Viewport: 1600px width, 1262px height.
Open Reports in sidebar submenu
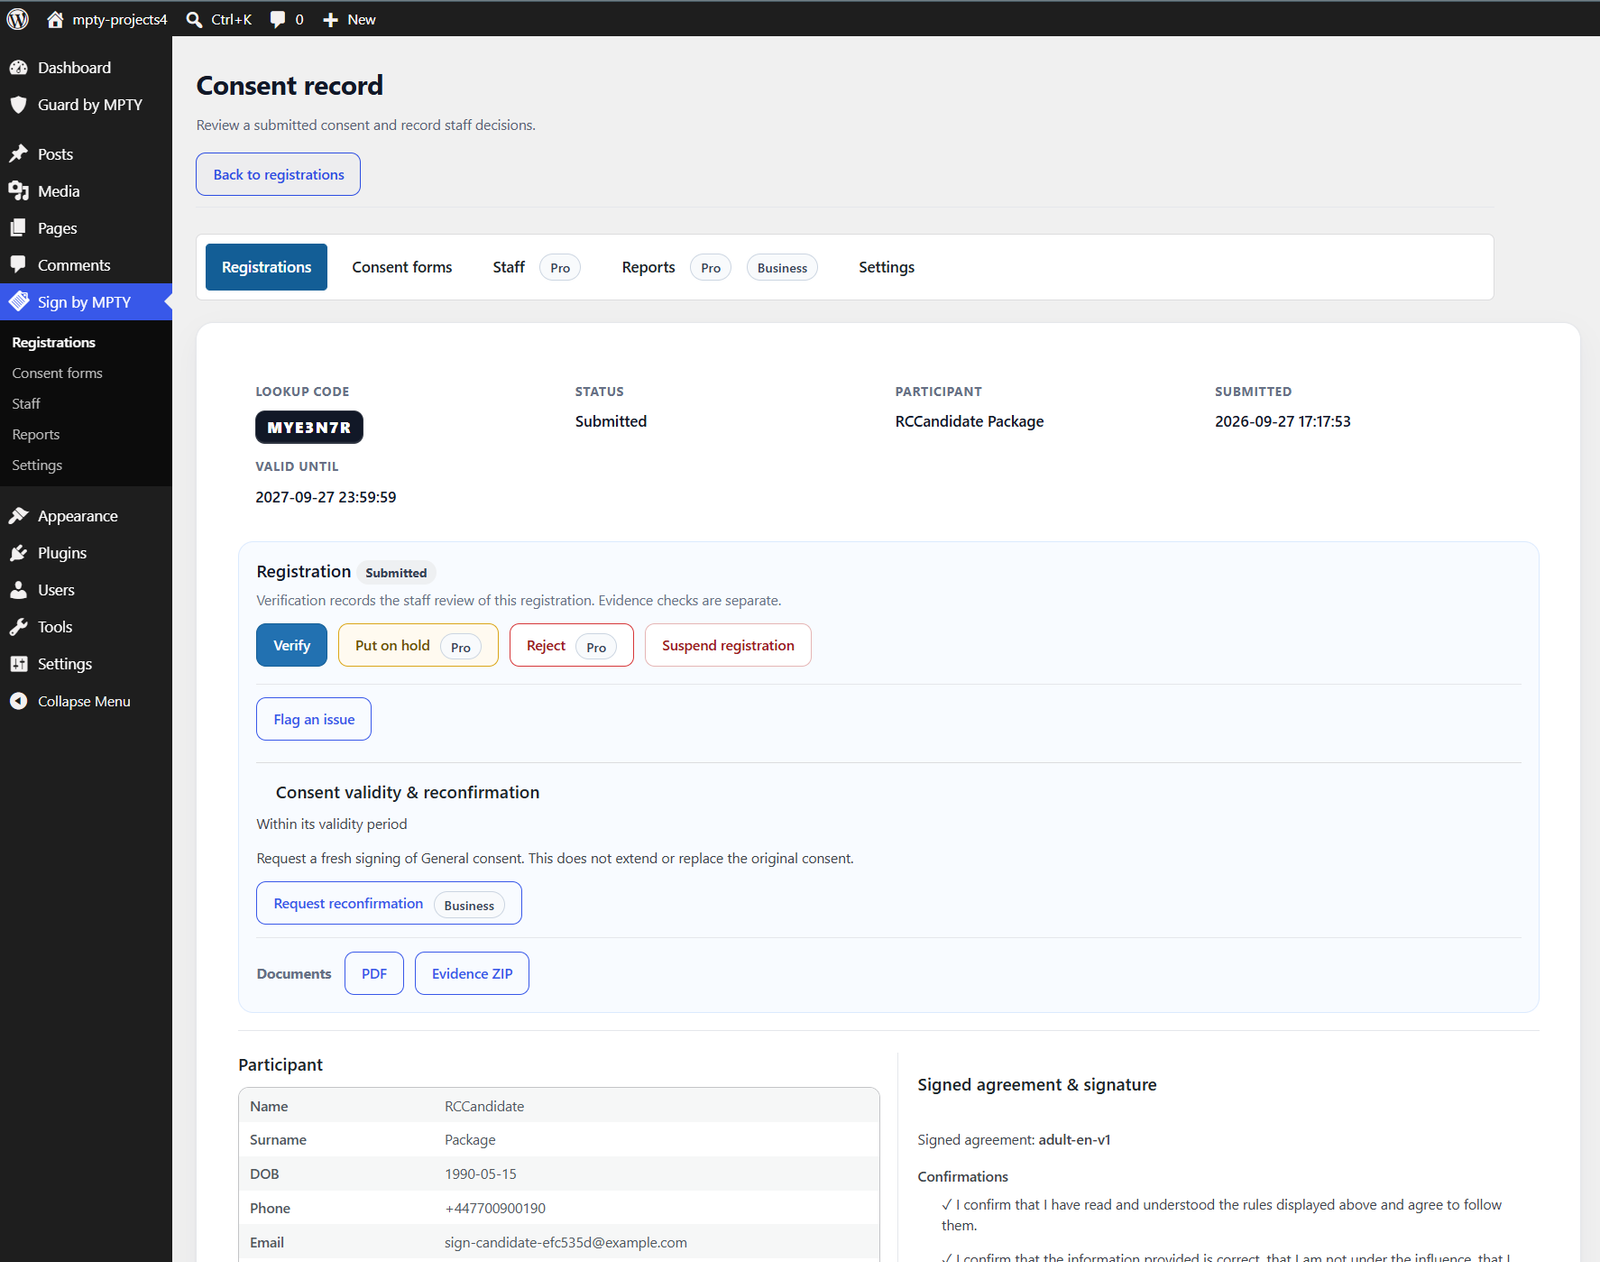tap(36, 435)
